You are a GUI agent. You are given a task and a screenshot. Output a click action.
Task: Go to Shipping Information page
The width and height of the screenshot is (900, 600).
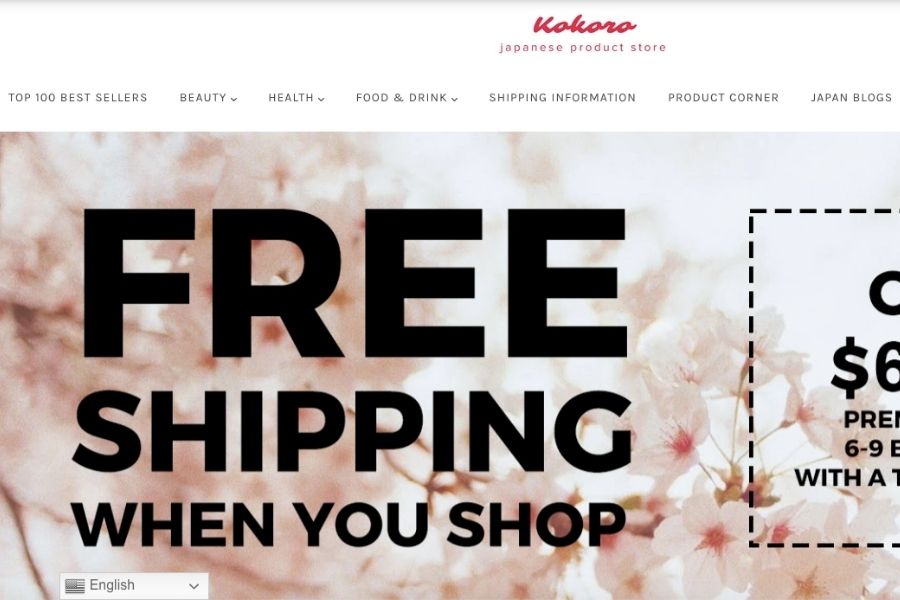point(562,98)
